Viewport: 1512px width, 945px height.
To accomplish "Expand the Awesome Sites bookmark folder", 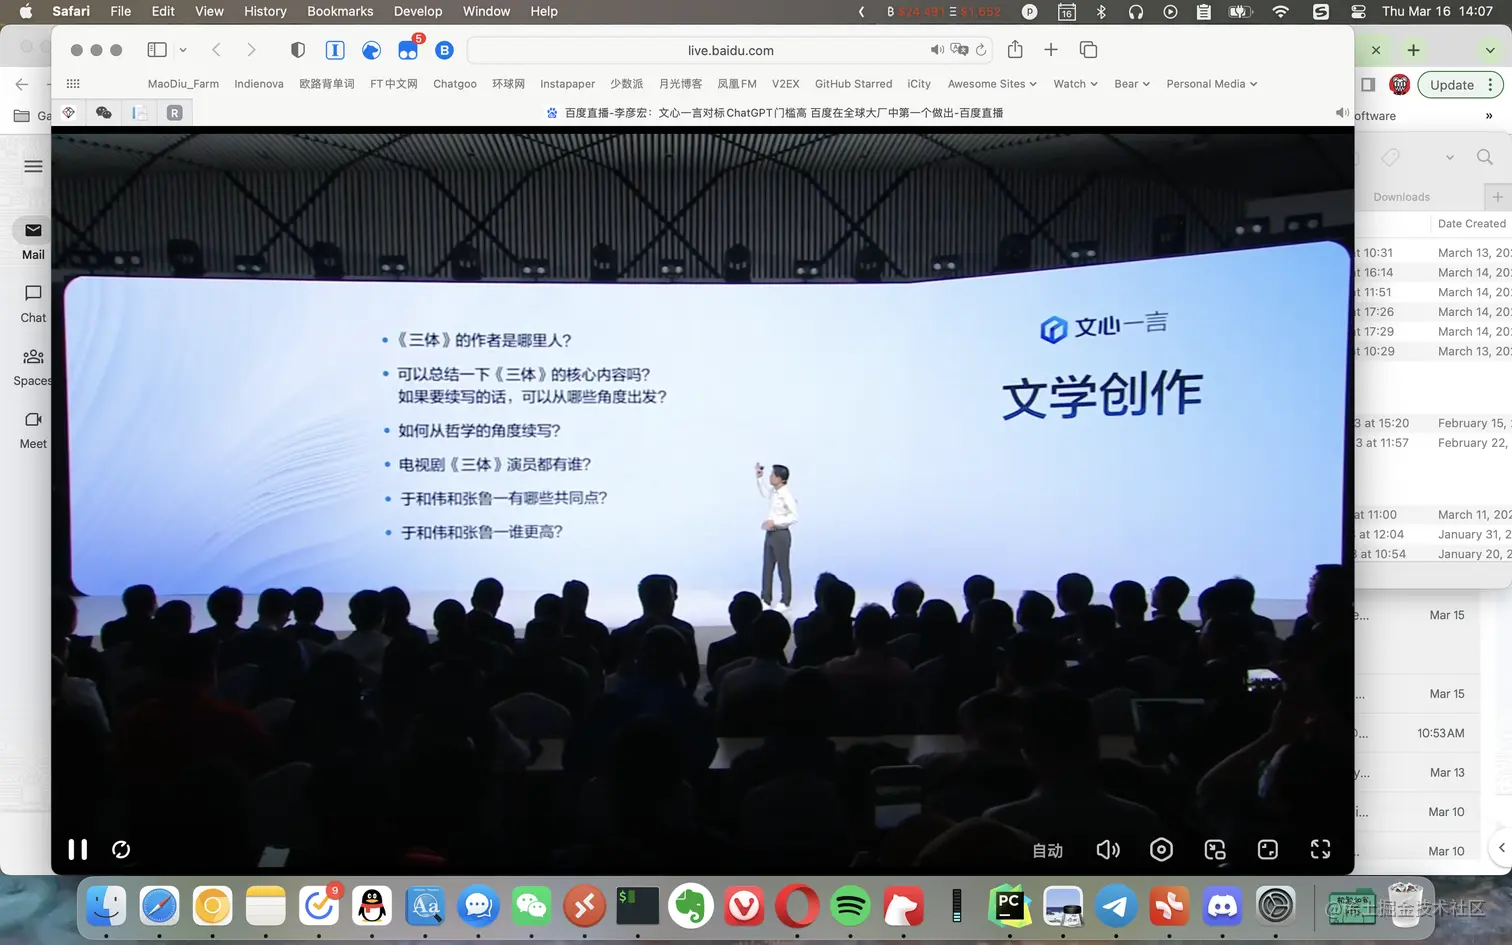I will (x=992, y=84).
